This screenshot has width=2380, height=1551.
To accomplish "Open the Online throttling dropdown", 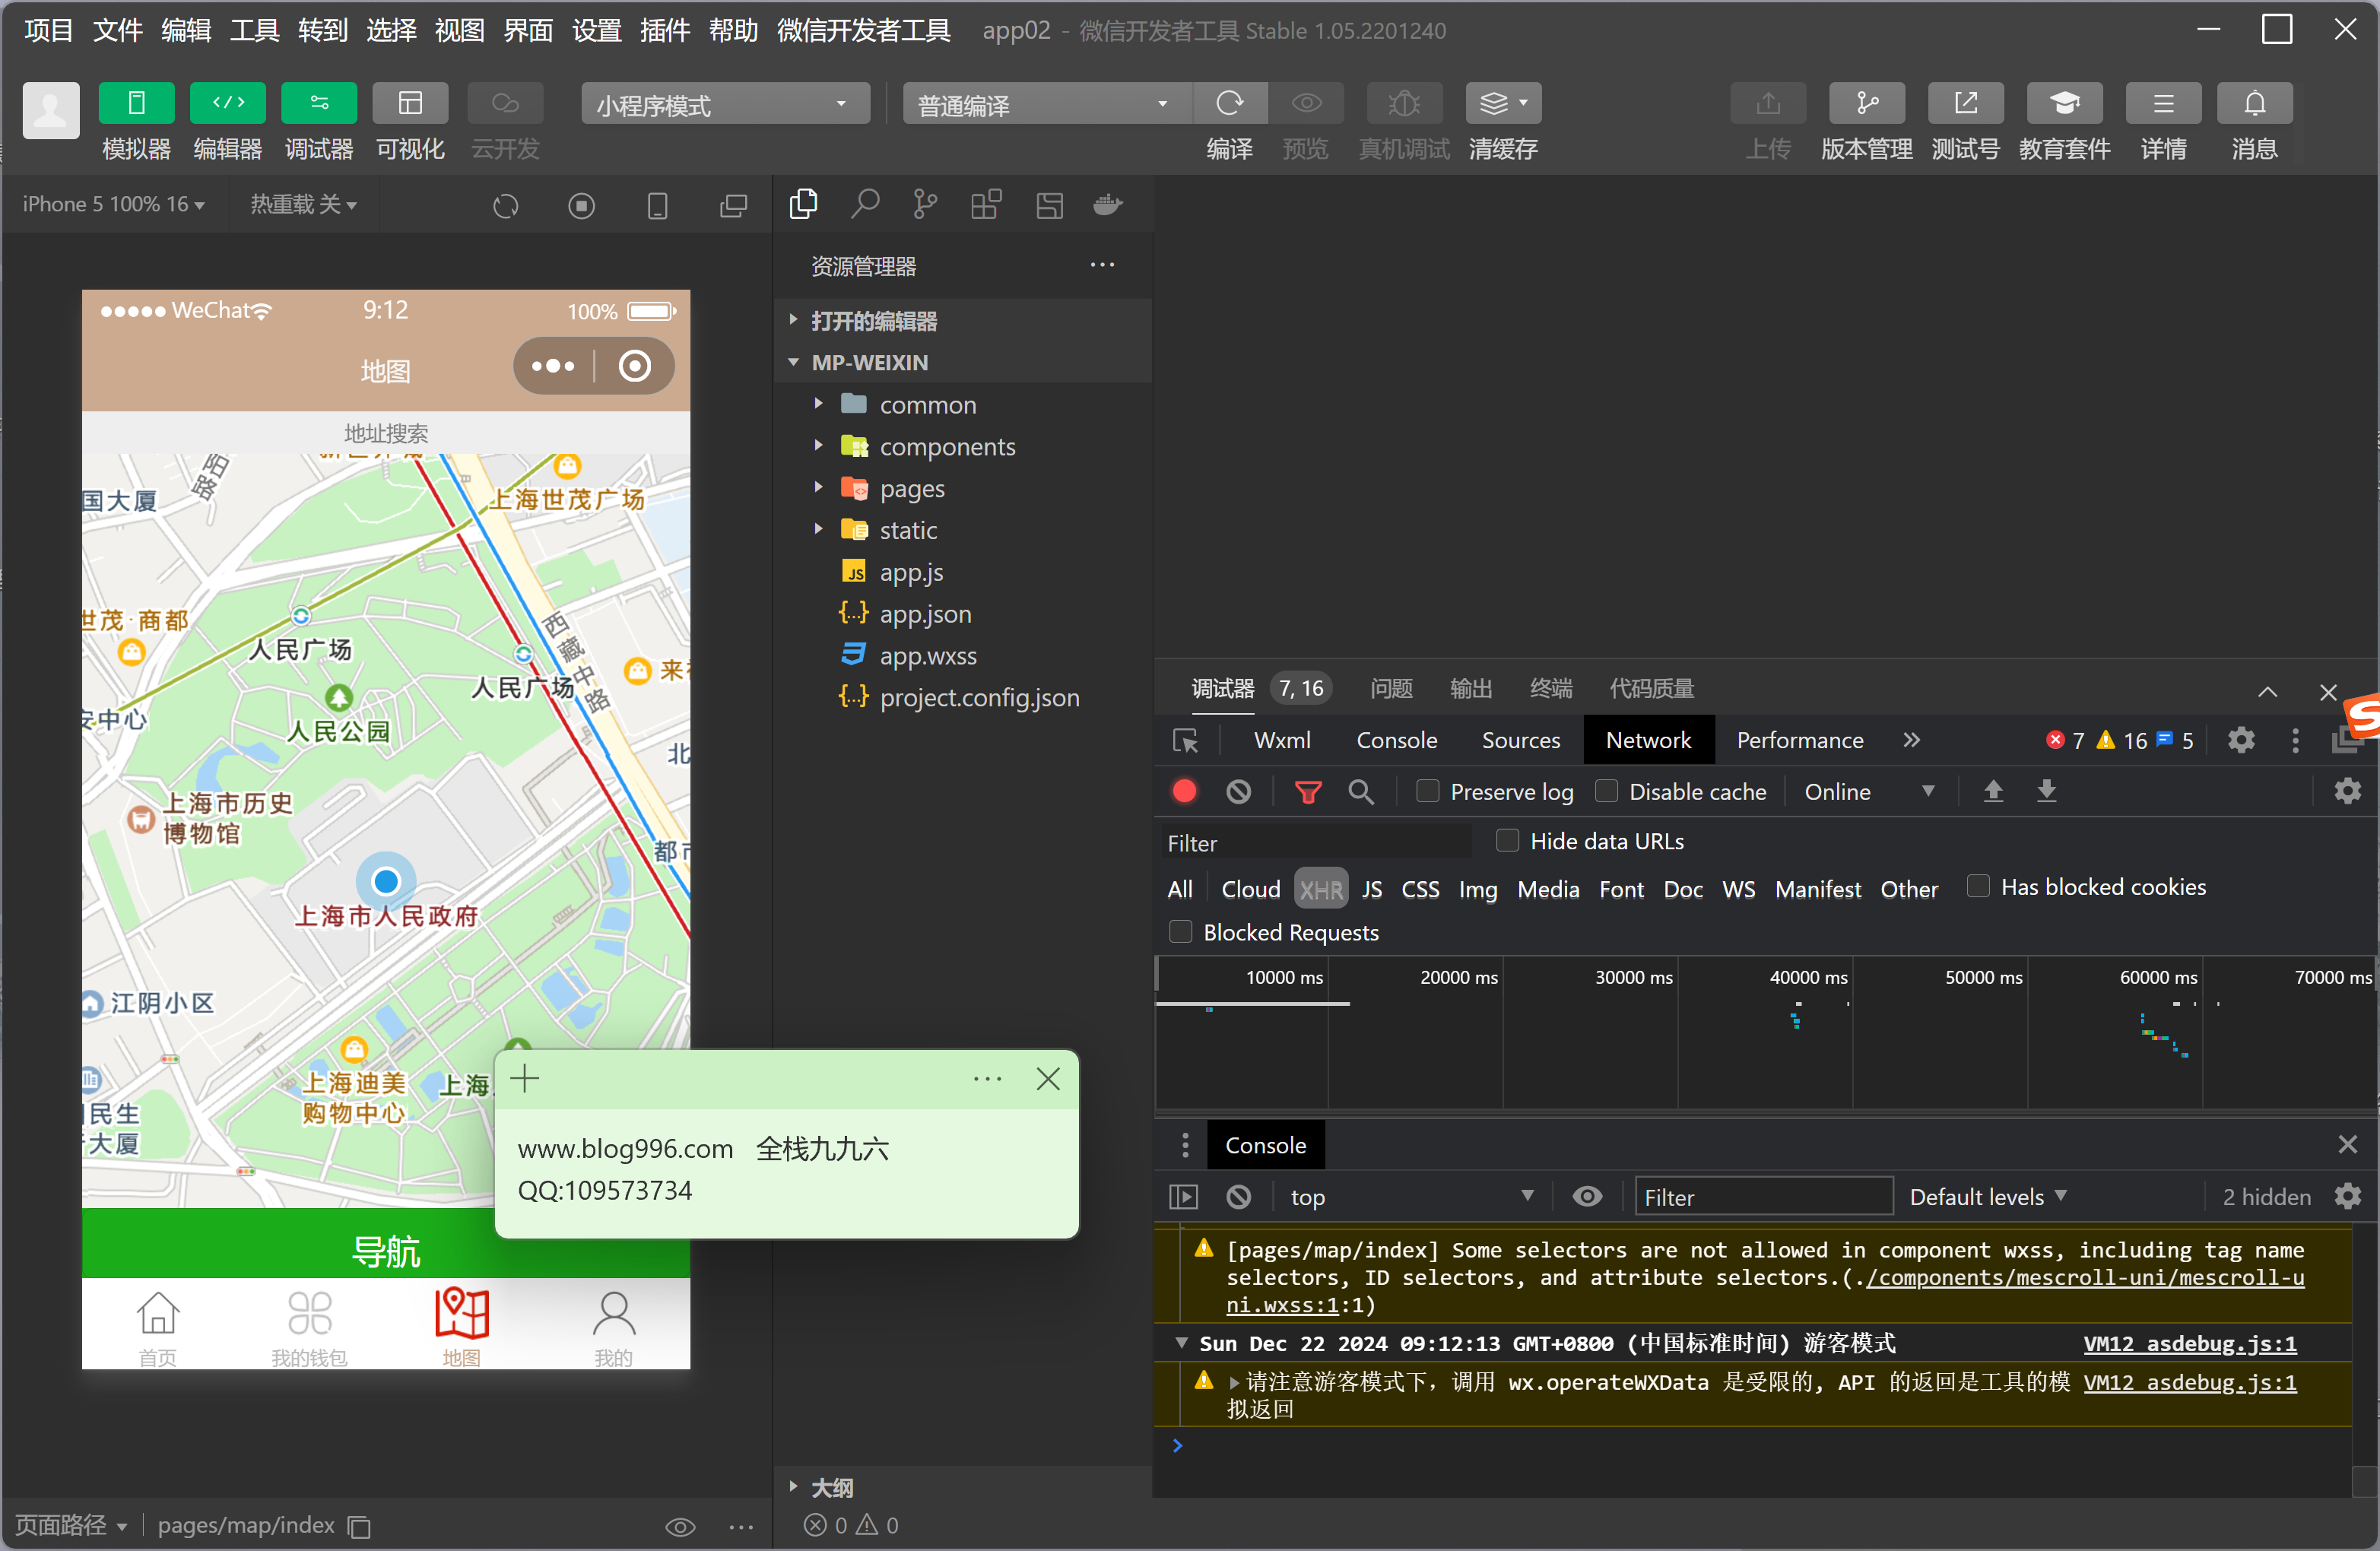I will click(1867, 792).
